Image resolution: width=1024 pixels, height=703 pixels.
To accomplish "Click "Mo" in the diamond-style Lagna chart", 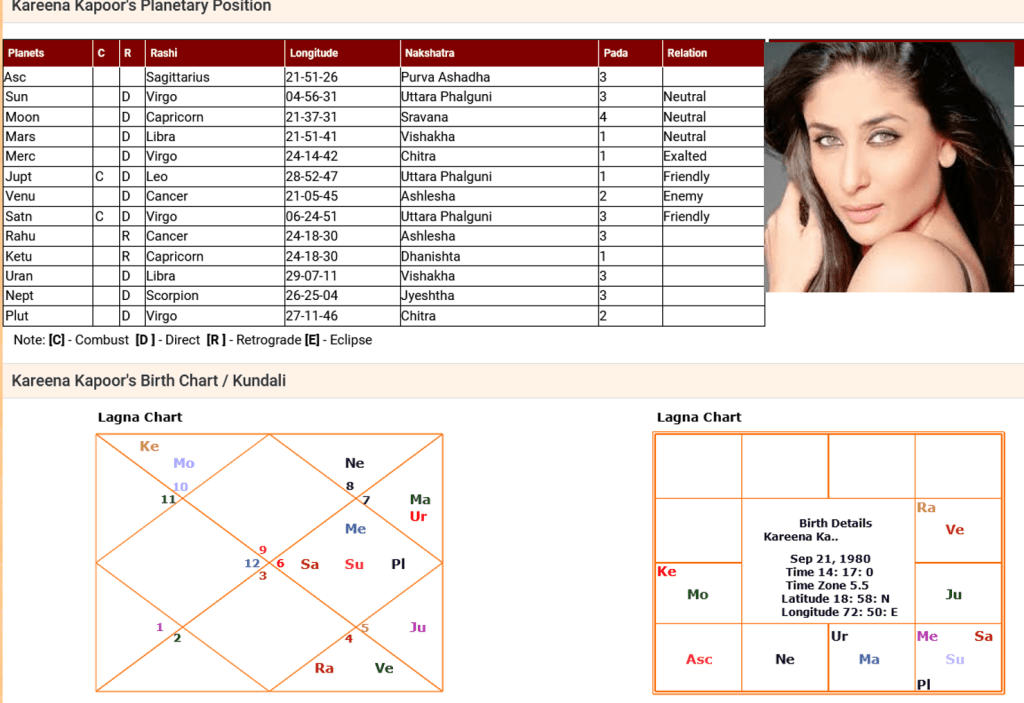I will point(183,463).
